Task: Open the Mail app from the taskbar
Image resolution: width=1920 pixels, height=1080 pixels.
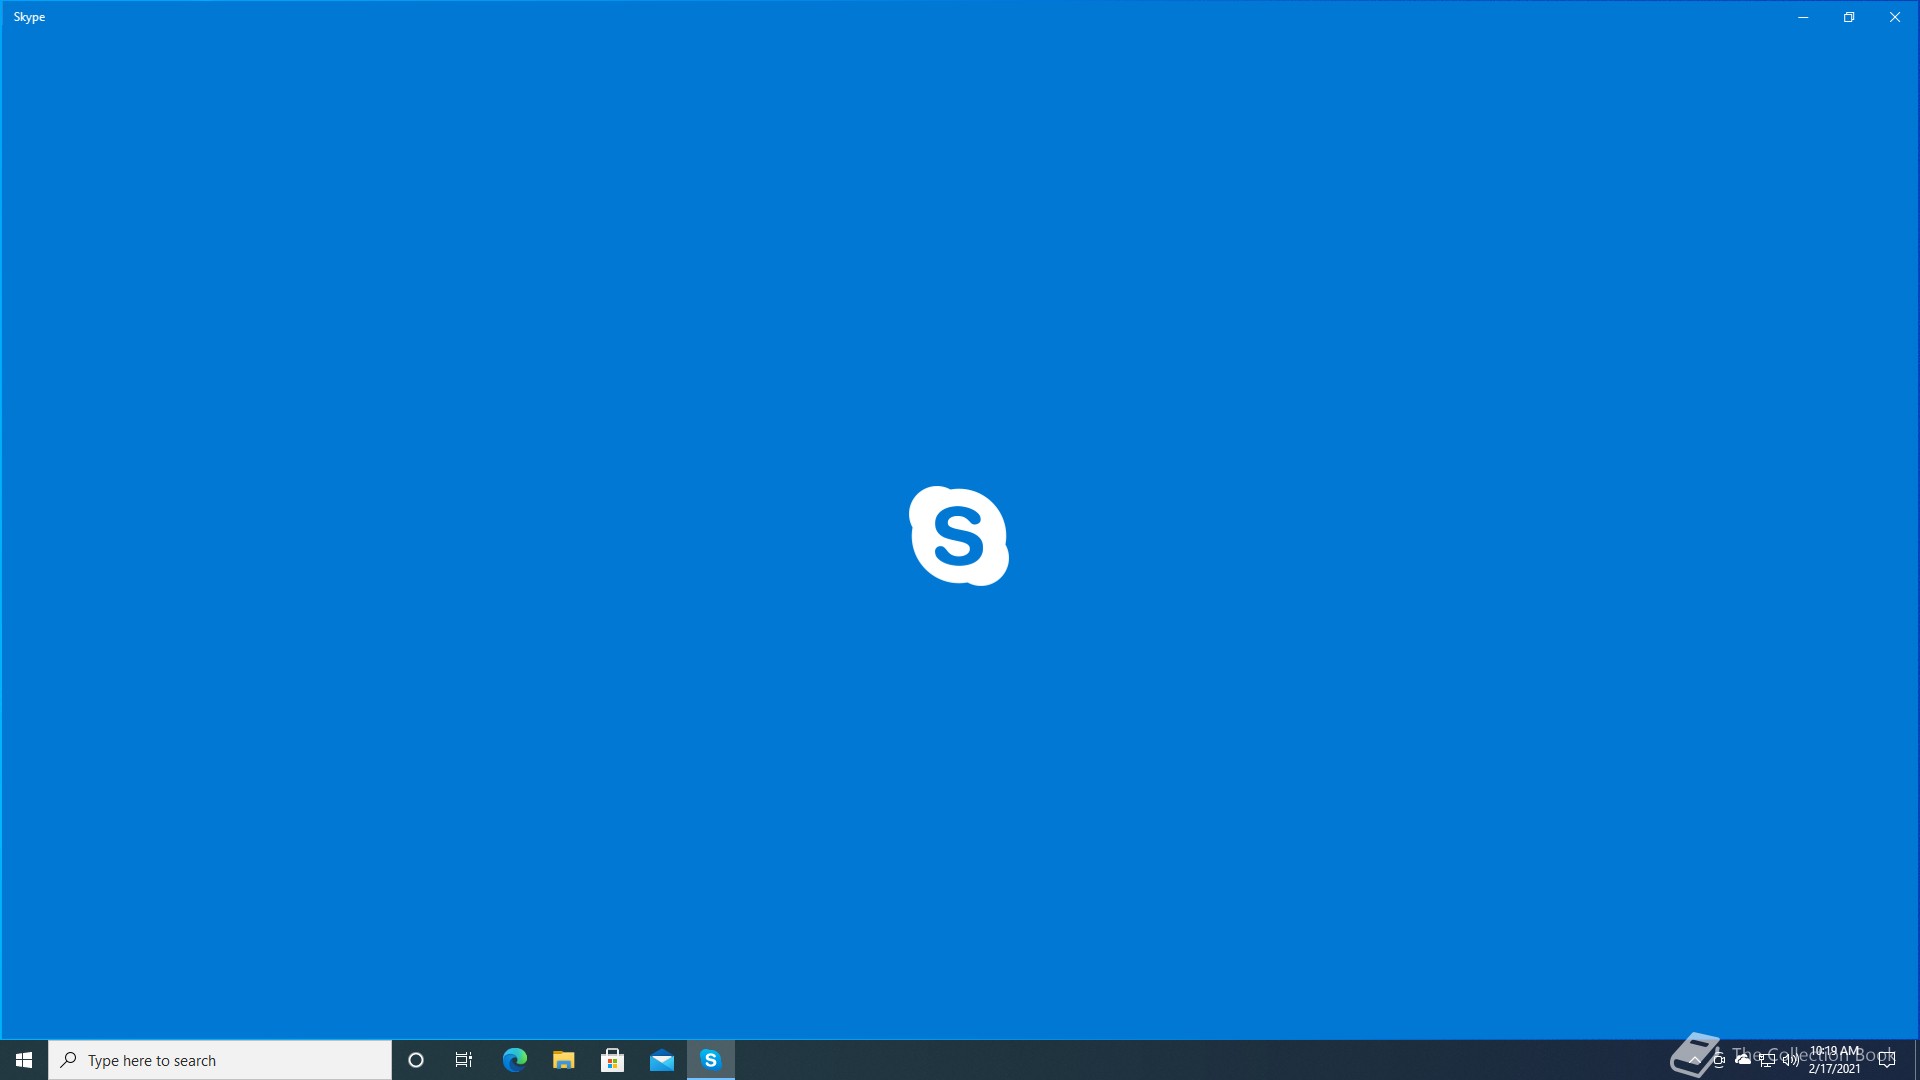Action: coord(662,1060)
